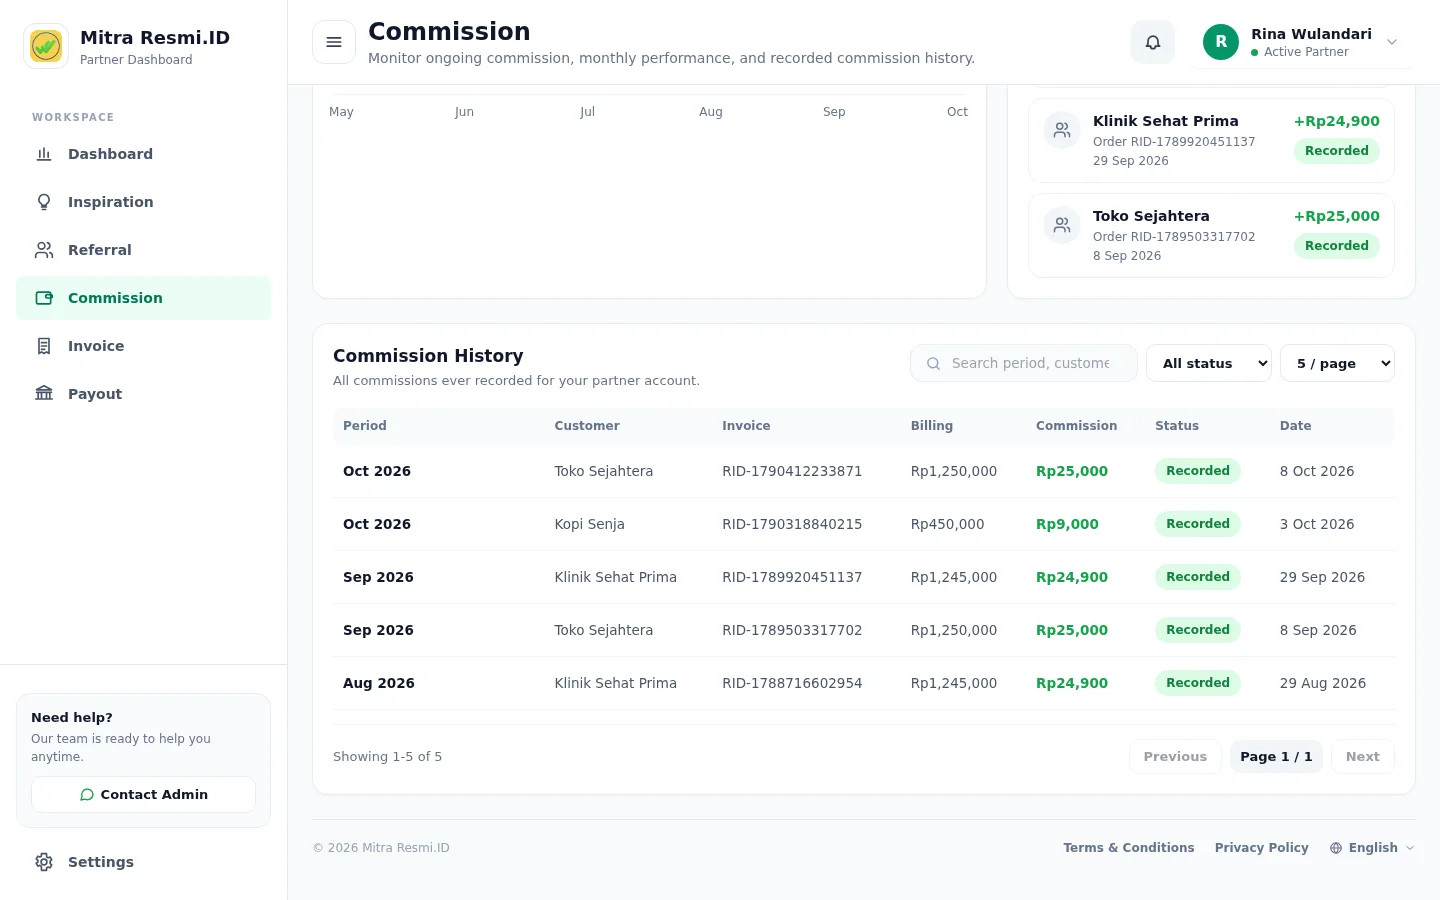The width and height of the screenshot is (1440, 900).
Task: Go to the Inspiration page
Action: pyautogui.click(x=143, y=202)
